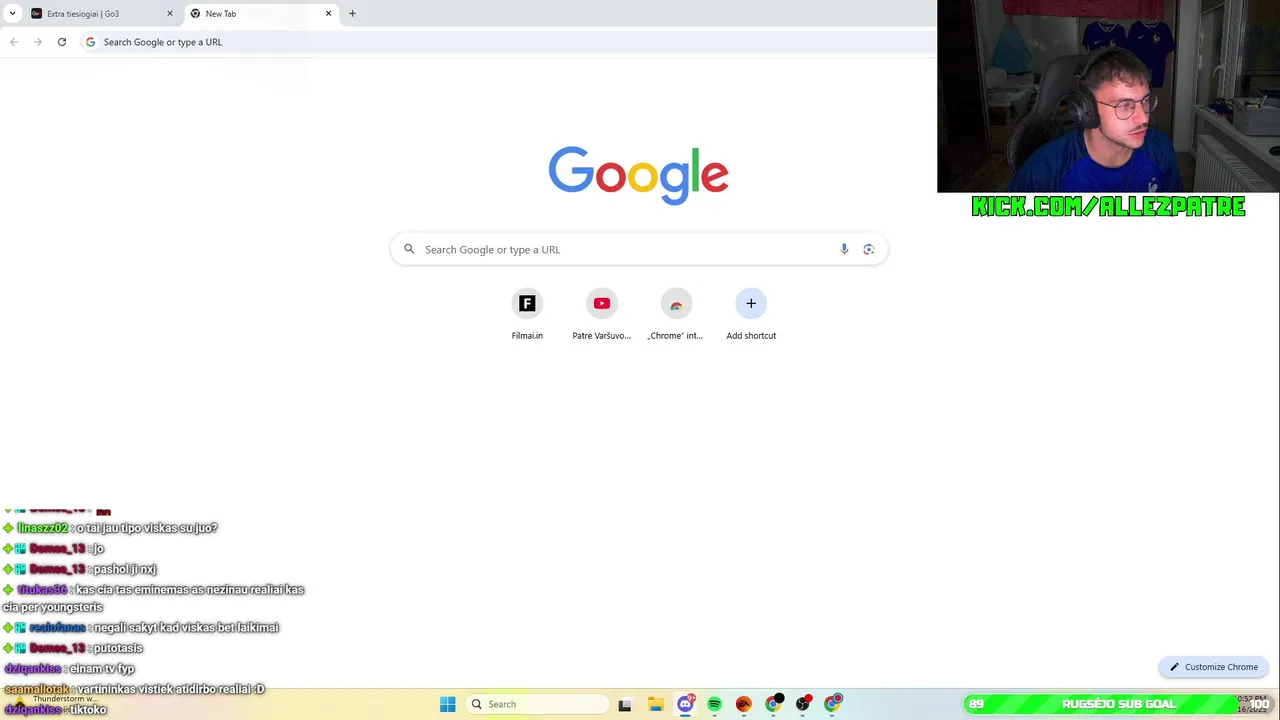
Task: Go back with the browser back arrow
Action: pyautogui.click(x=14, y=42)
